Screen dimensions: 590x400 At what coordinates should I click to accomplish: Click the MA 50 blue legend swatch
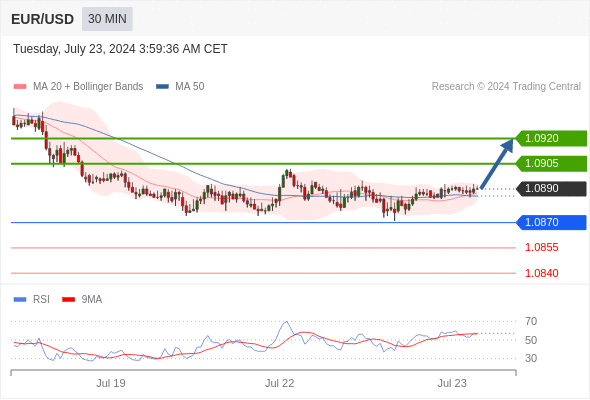(x=163, y=87)
